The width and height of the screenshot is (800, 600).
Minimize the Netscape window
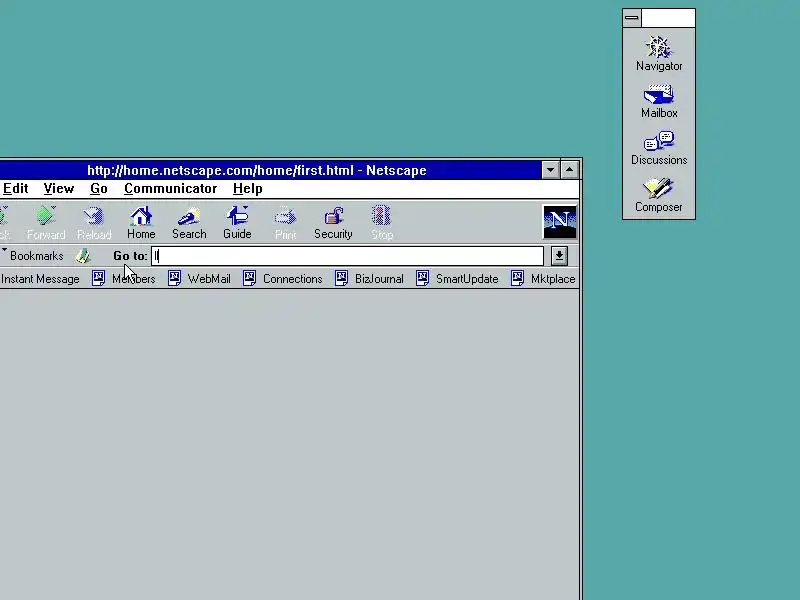[x=551, y=170]
